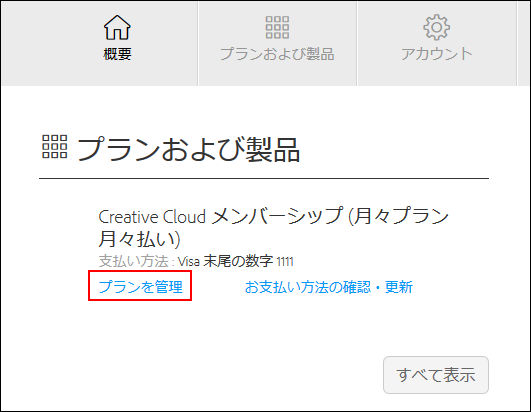This screenshot has width=531, height=412.
Task: Open お支払い方法の確認・更新 link
Action: click(328, 287)
